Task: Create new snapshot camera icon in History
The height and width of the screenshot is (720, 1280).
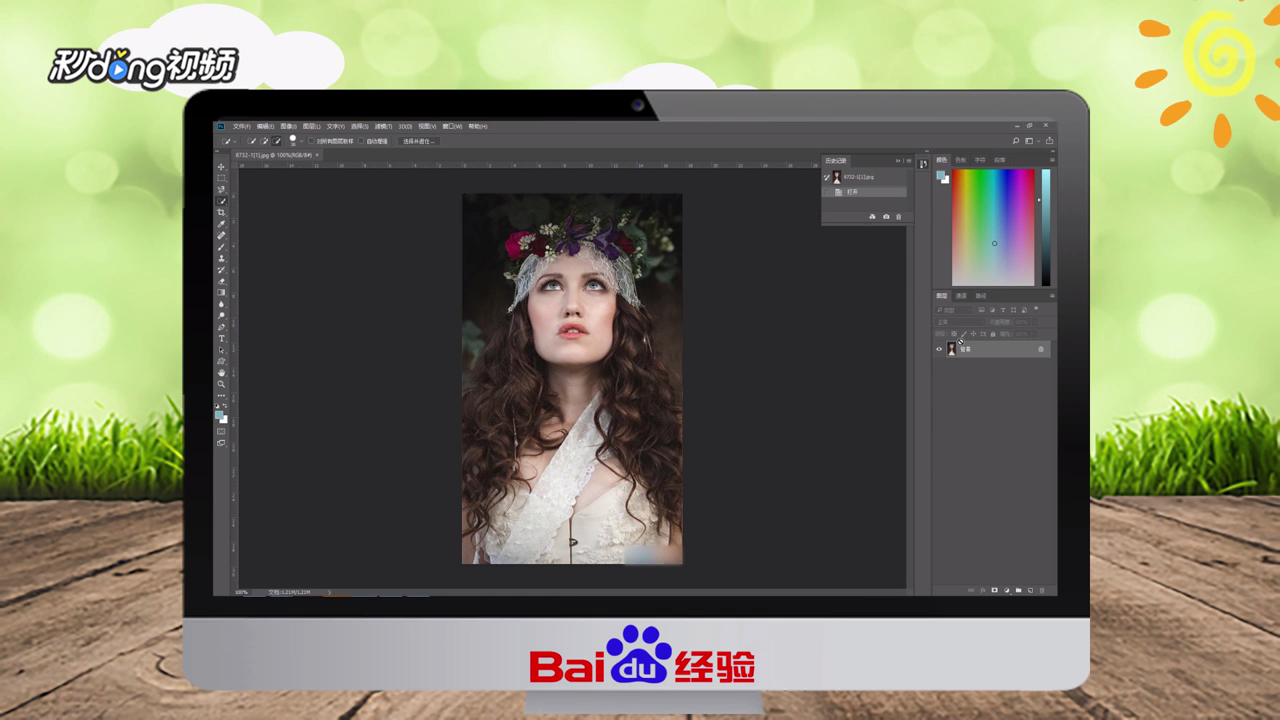Action: pos(886,217)
